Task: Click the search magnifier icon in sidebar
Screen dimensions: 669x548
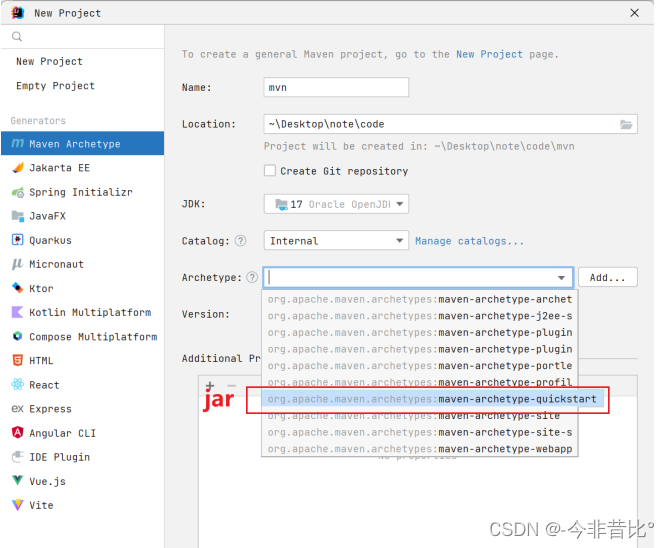Action: (17, 37)
